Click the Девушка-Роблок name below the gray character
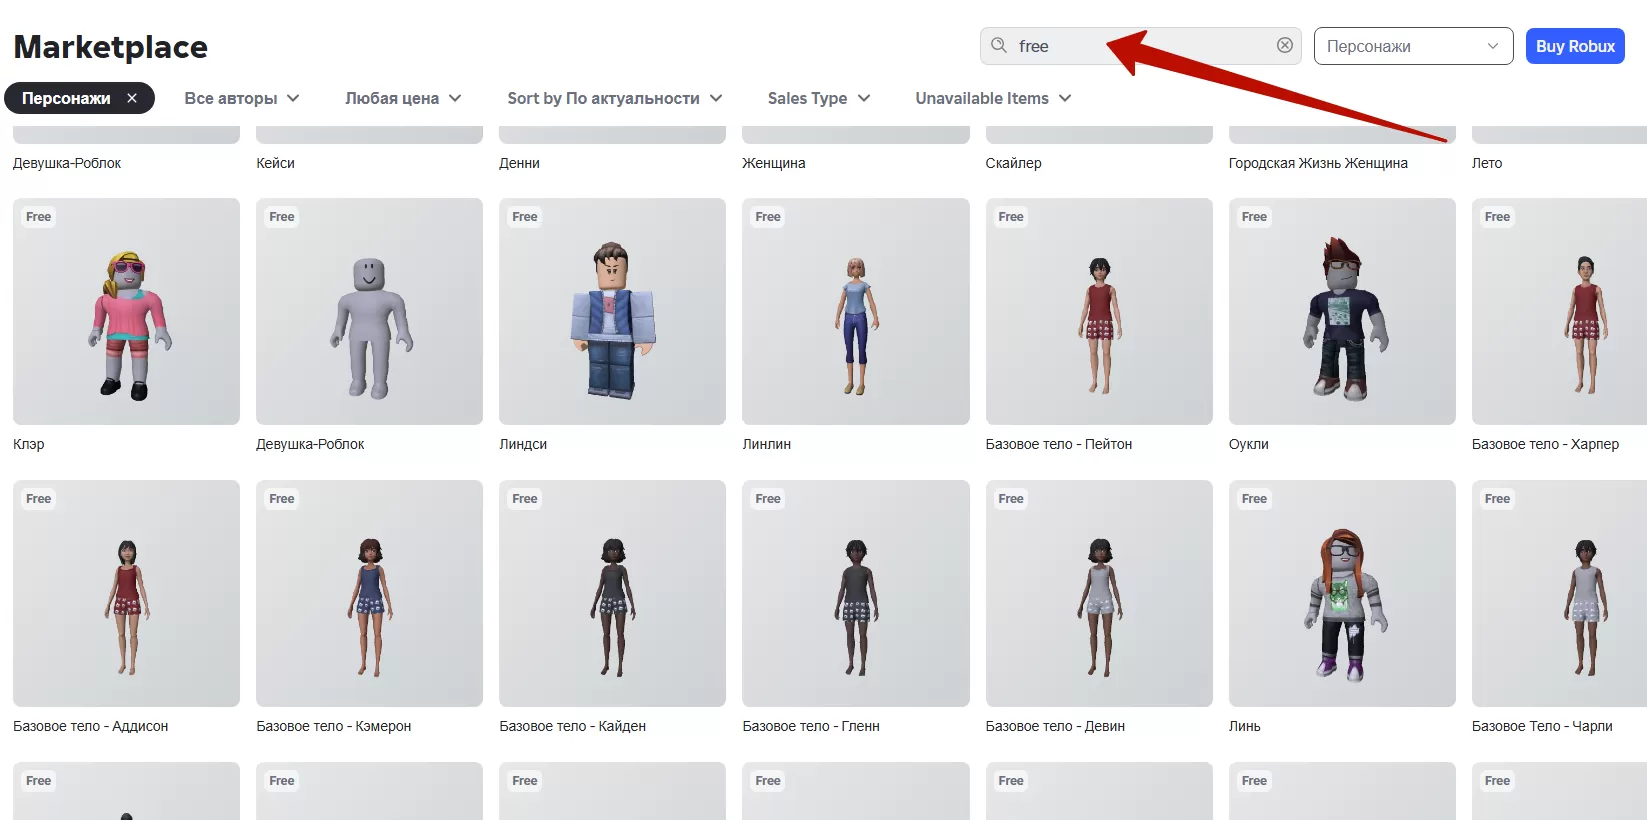 [310, 444]
